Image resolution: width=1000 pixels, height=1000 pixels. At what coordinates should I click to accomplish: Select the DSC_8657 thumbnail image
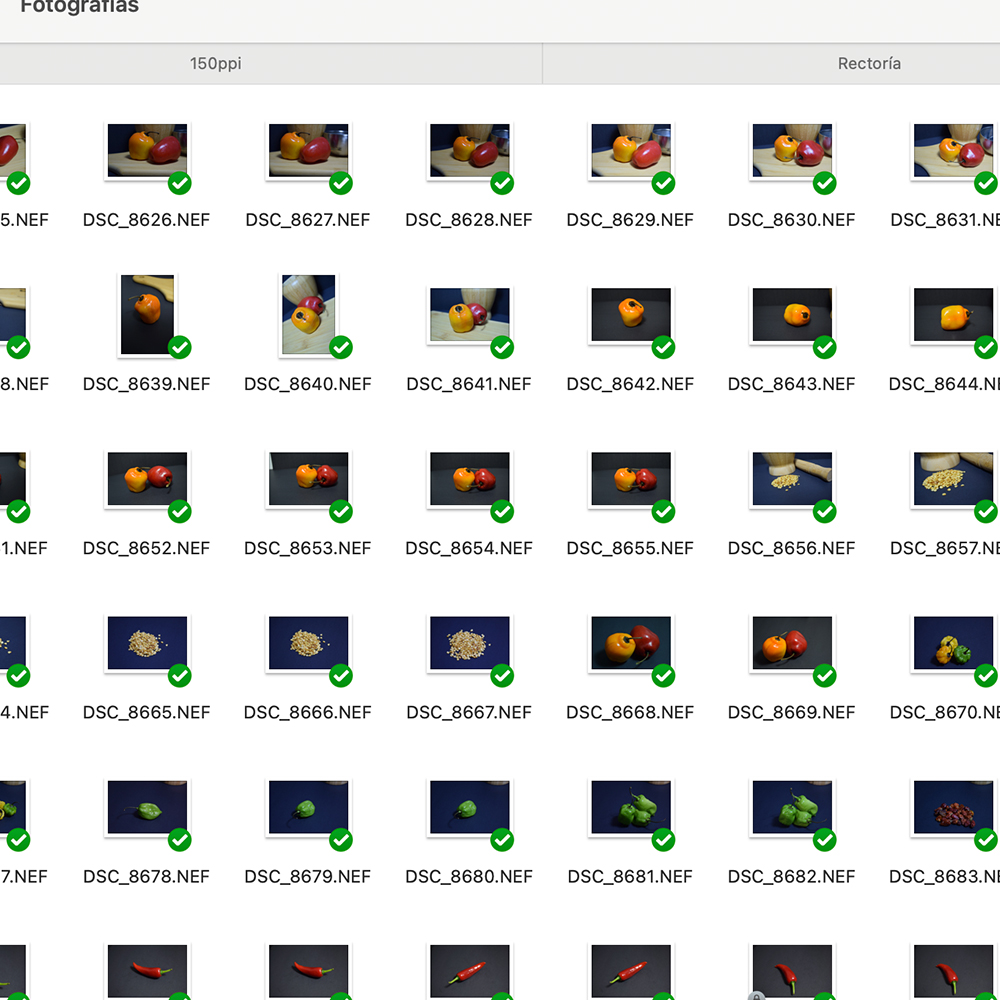[x=954, y=479]
